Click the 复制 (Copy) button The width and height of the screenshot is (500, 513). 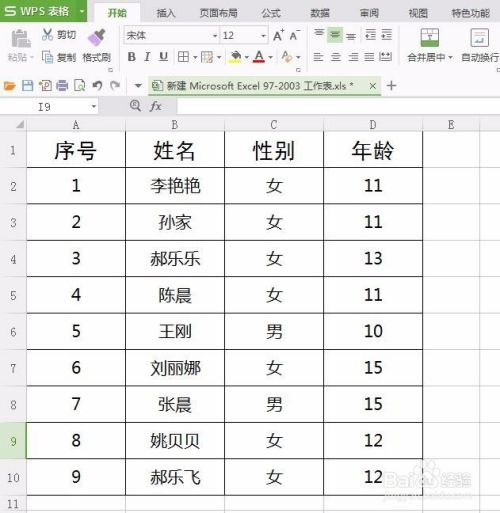click(x=59, y=57)
